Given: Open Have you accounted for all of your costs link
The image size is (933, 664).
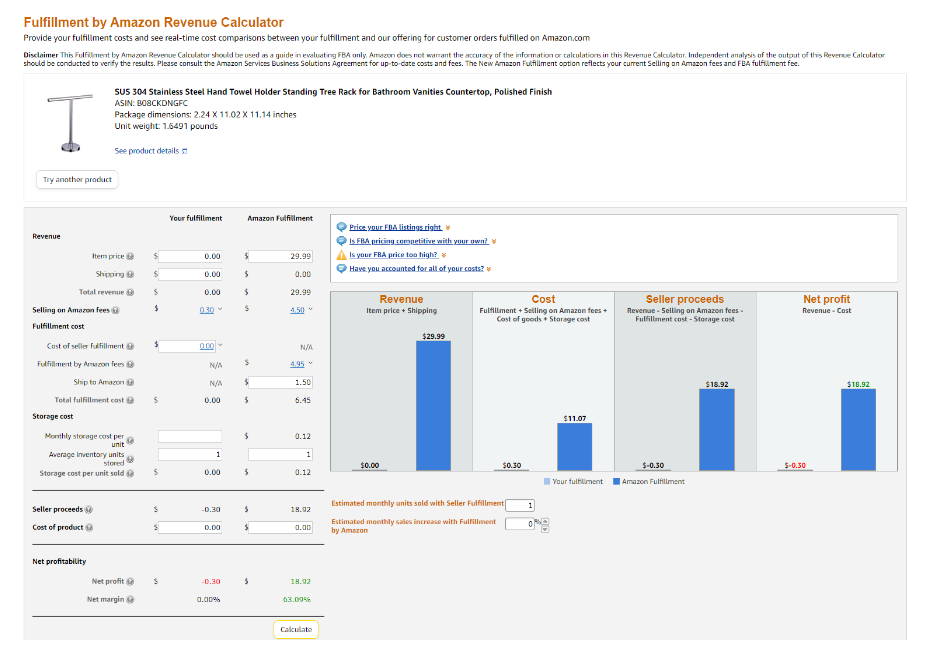Looking at the screenshot, I should [x=417, y=268].
